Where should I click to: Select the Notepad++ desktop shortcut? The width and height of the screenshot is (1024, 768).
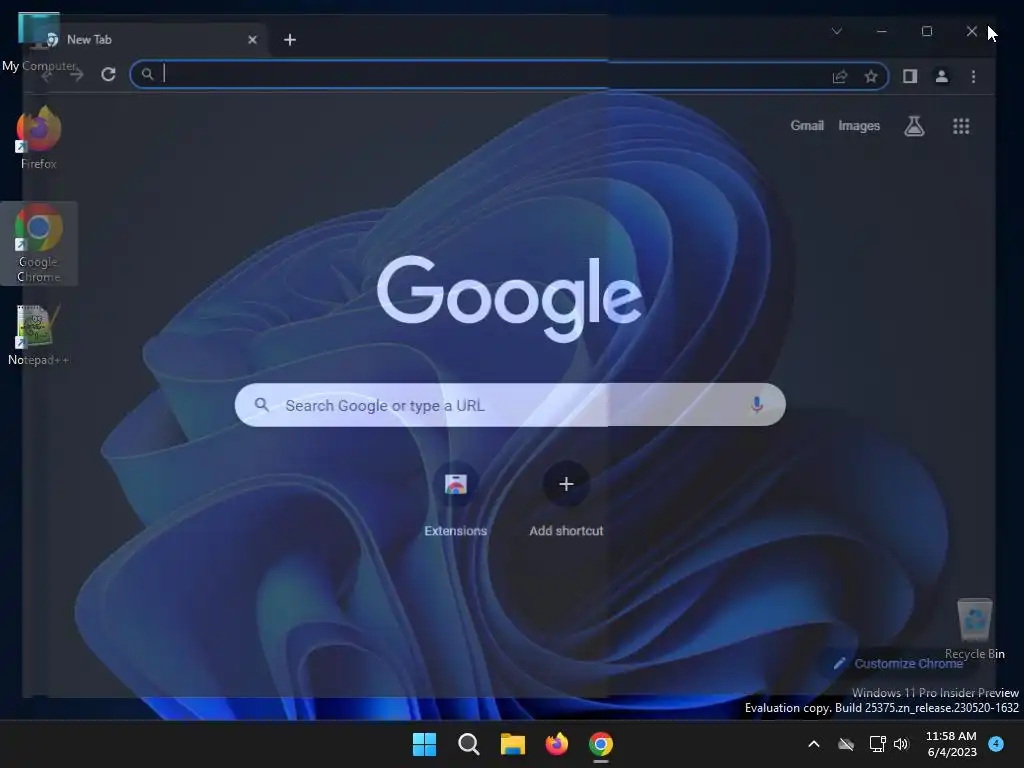(x=39, y=336)
